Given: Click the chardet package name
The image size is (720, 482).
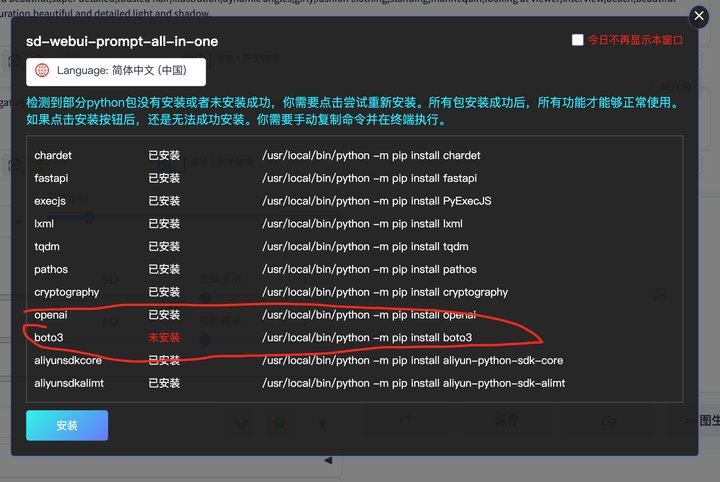Looking at the screenshot, I should coord(53,155).
